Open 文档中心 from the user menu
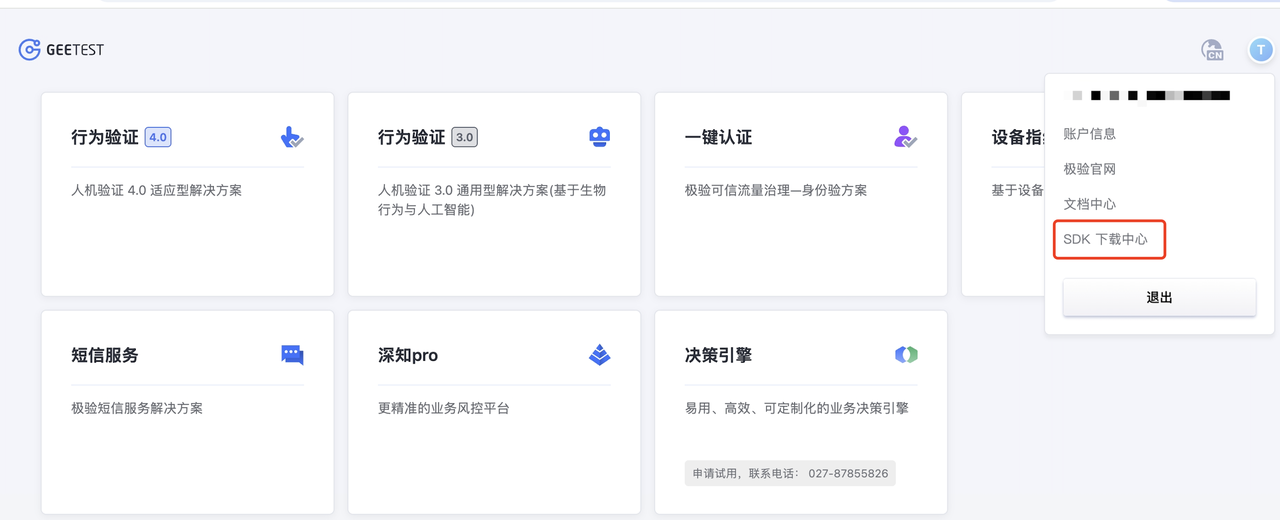Viewport: 1280px width, 520px height. click(x=1089, y=204)
